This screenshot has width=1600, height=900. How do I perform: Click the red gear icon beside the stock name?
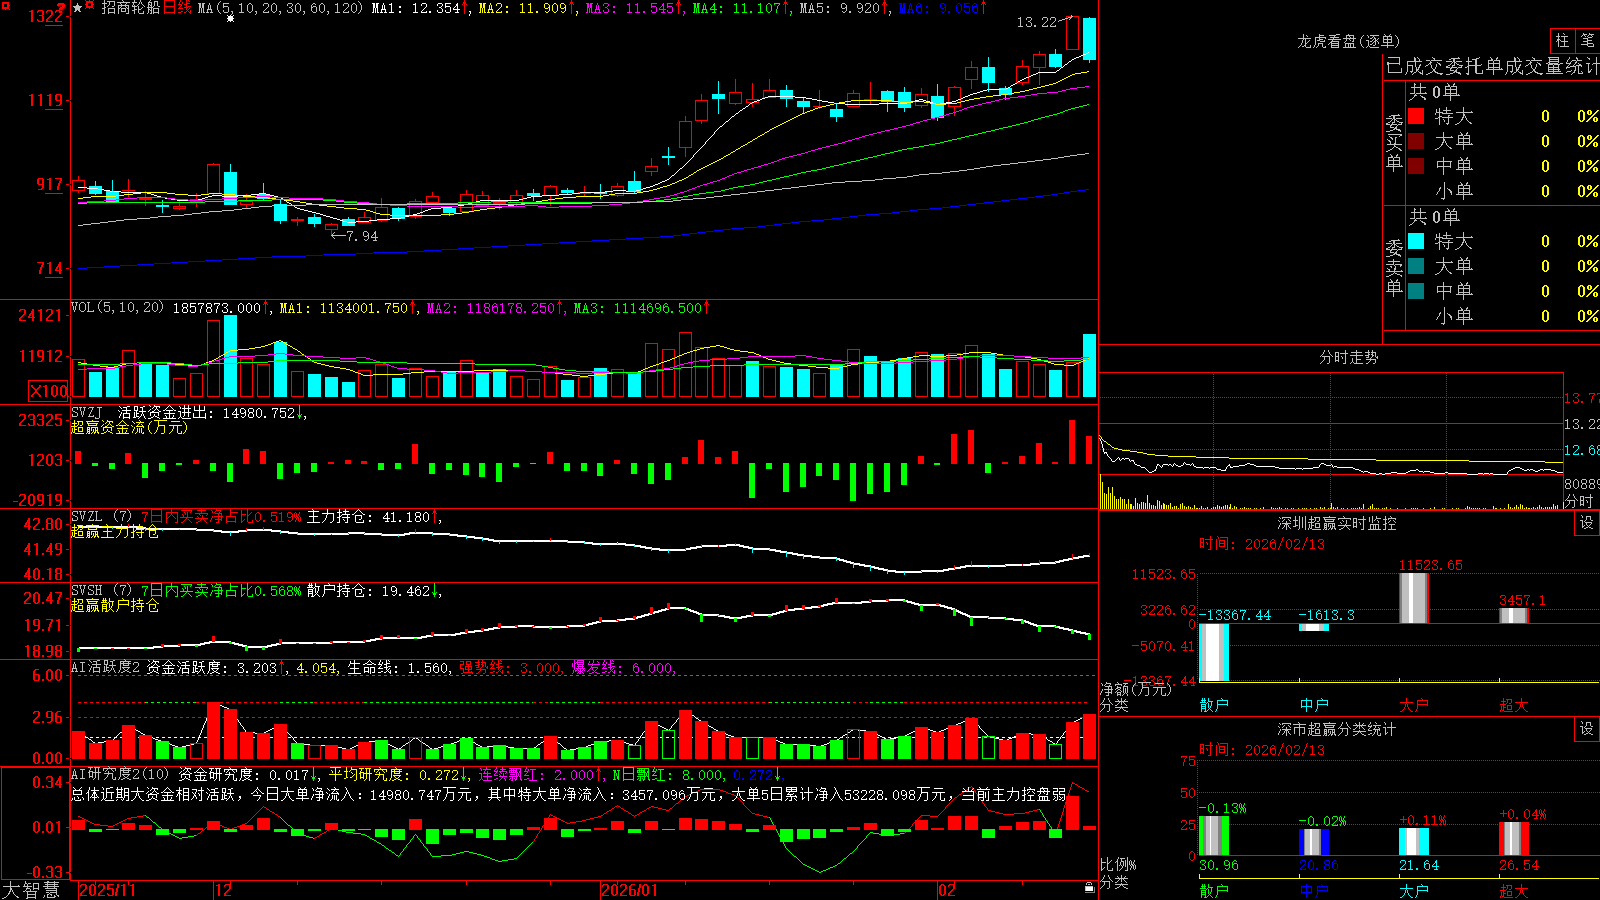click(90, 7)
